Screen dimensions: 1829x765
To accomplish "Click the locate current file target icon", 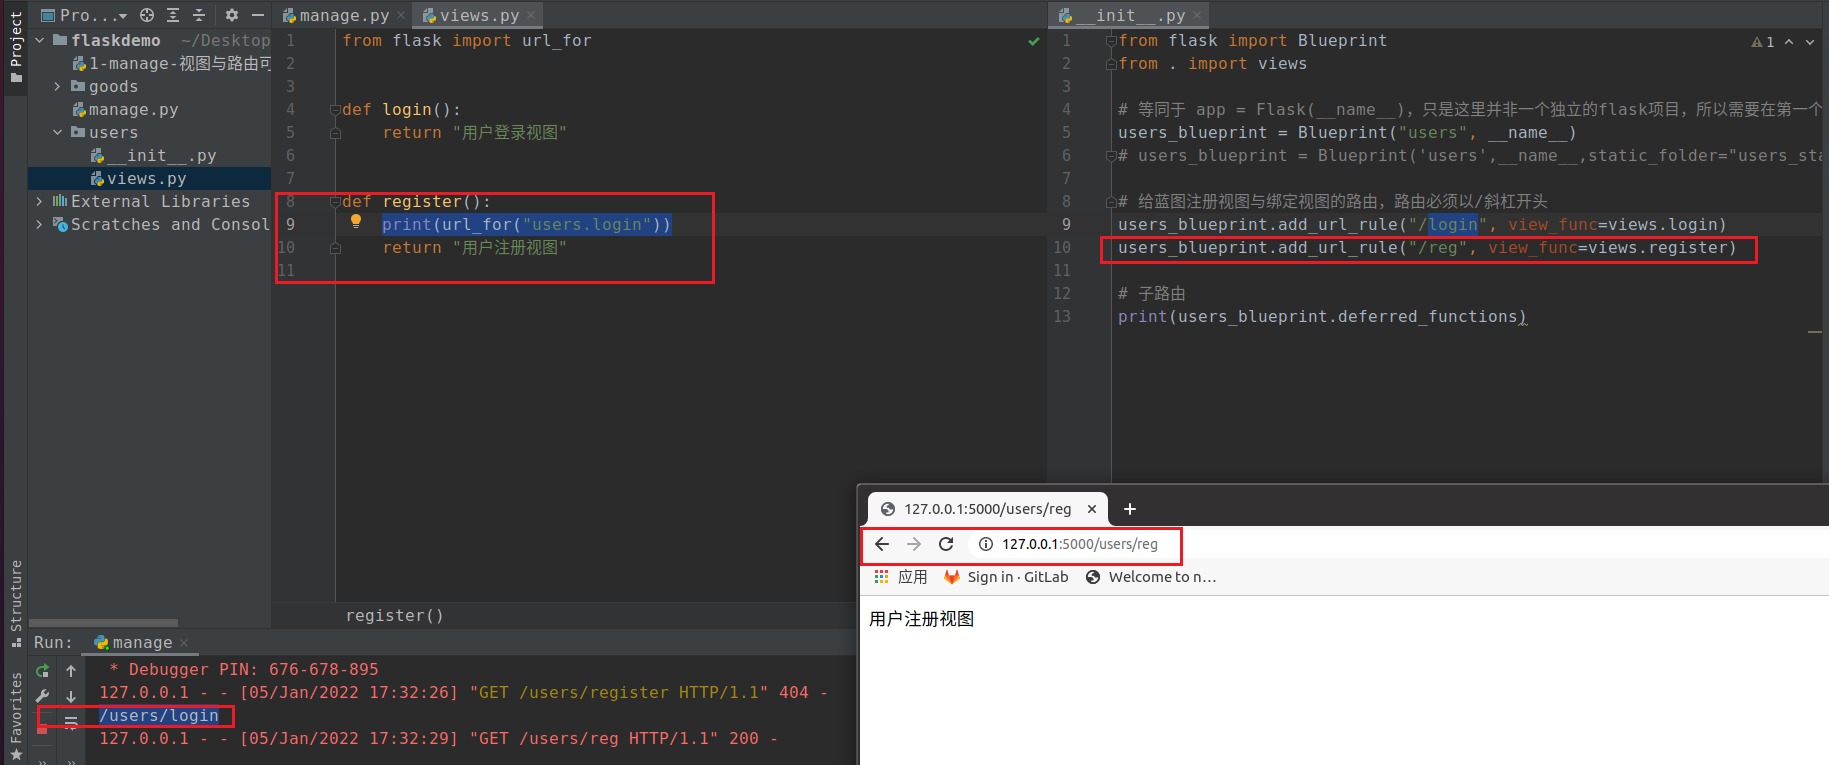I will 147,15.
